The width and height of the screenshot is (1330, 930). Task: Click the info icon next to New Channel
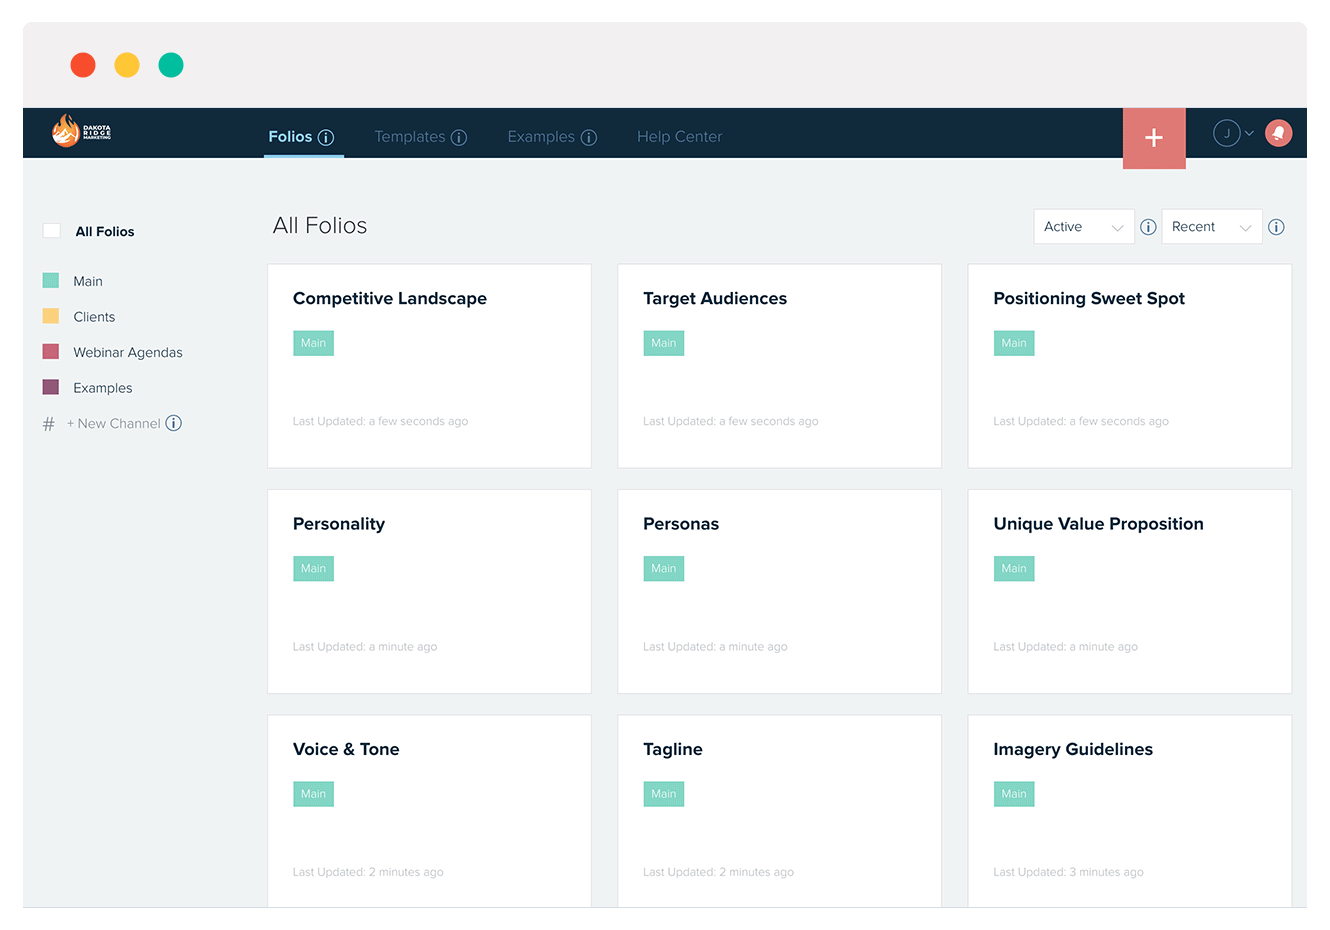click(x=174, y=423)
